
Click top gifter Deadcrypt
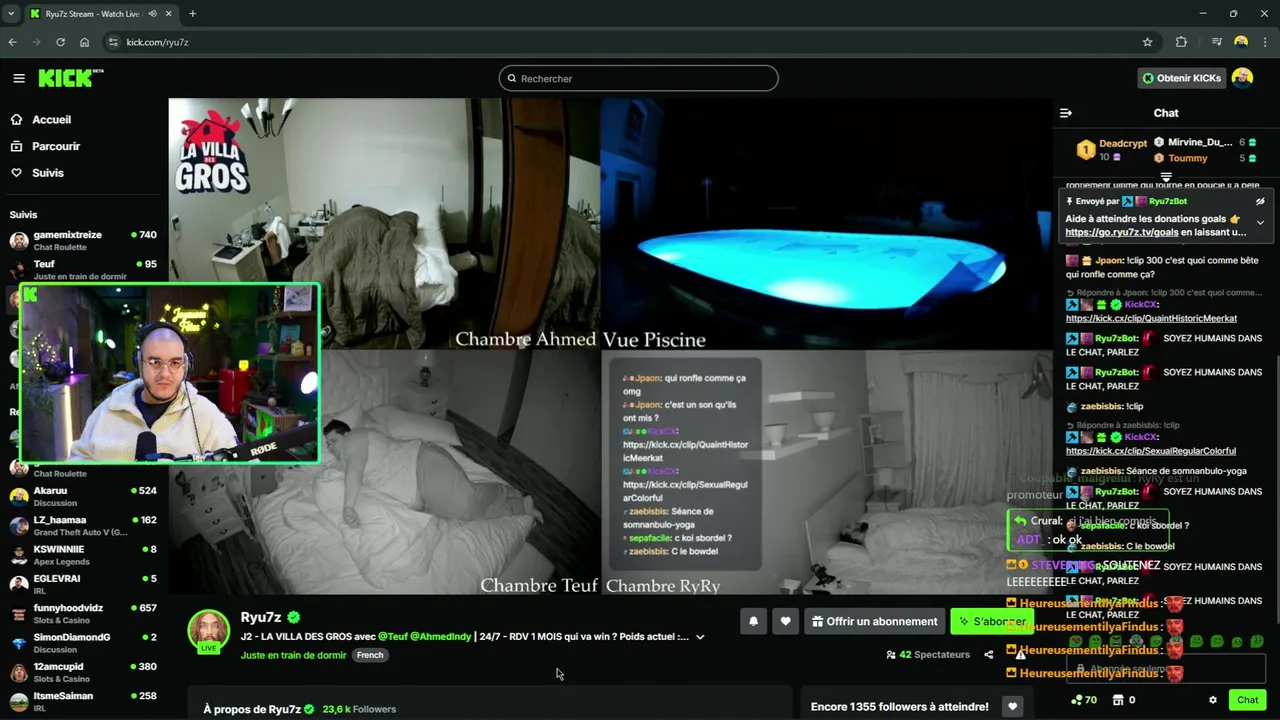click(1110, 150)
